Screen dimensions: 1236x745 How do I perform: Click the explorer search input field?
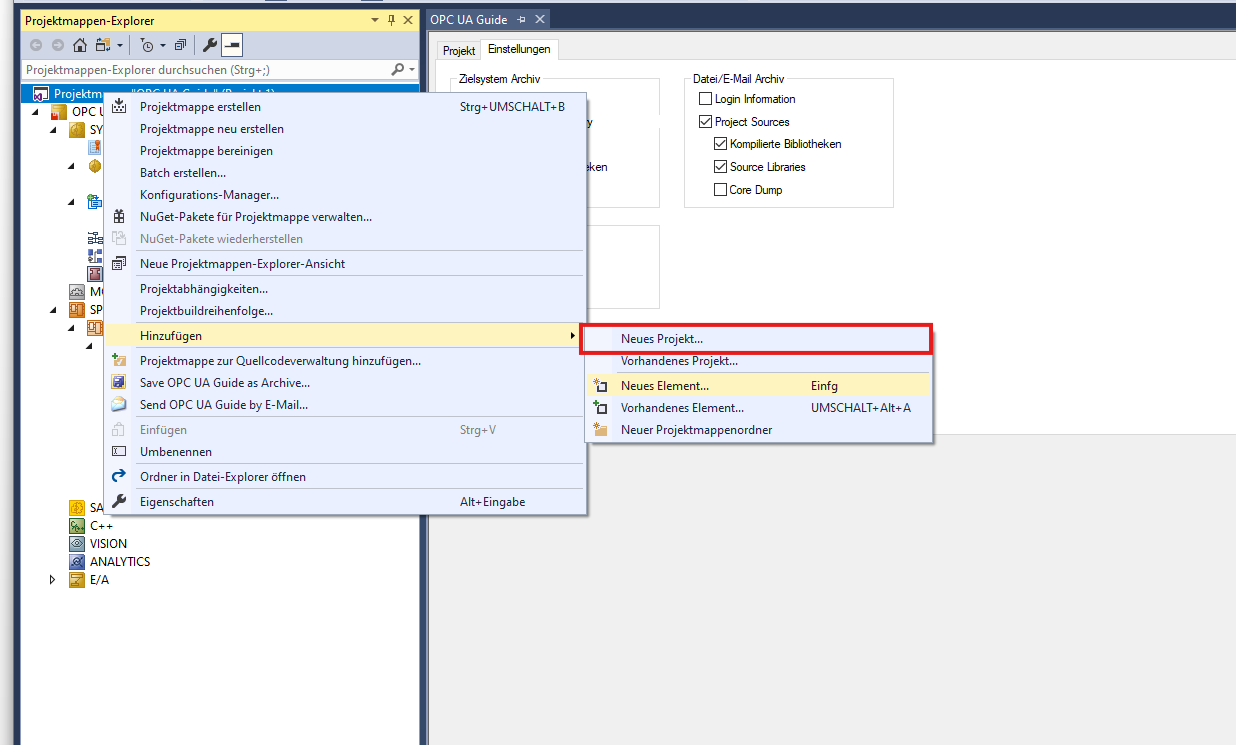205,70
